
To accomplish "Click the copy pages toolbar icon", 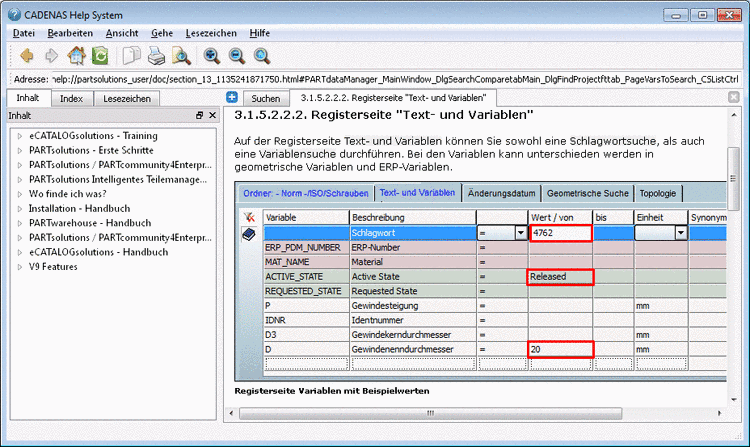I will pyautogui.click(x=132, y=56).
